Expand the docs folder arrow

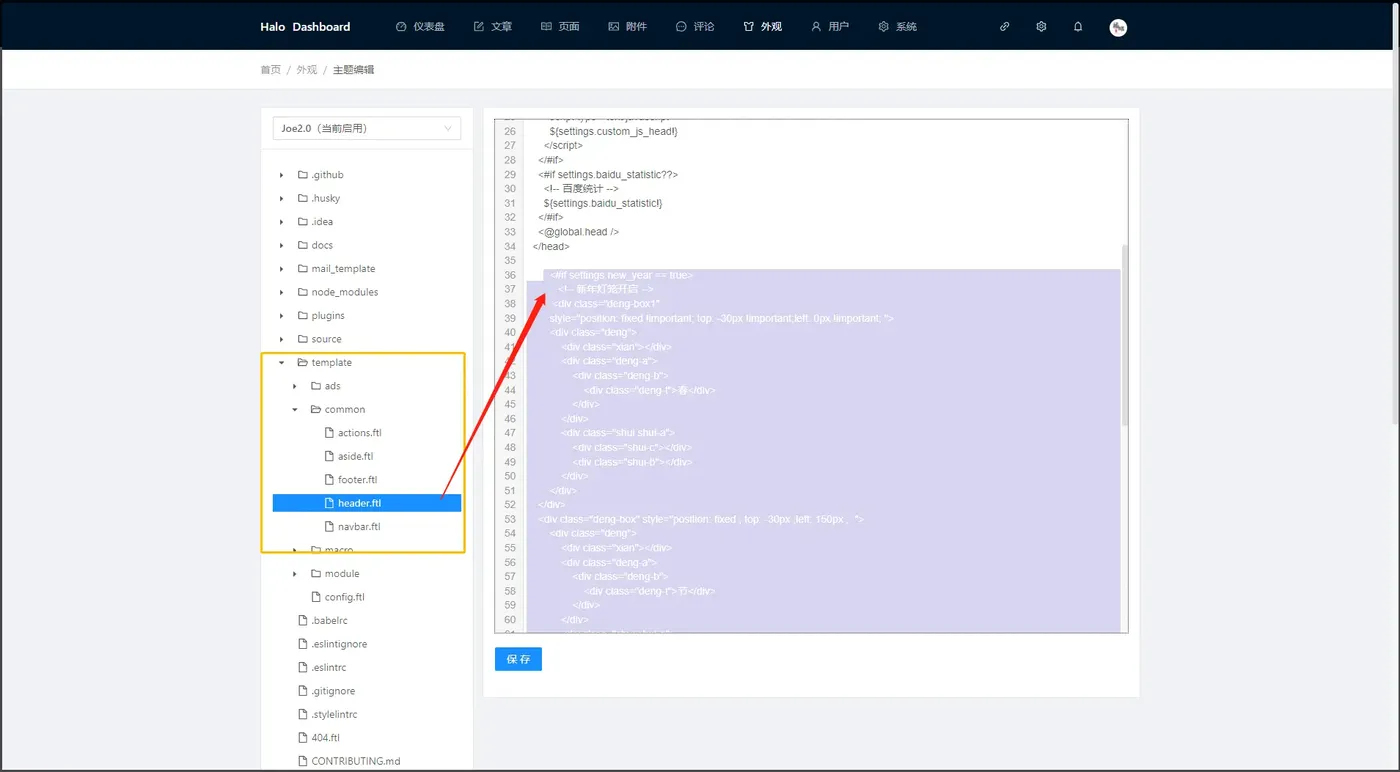282,245
